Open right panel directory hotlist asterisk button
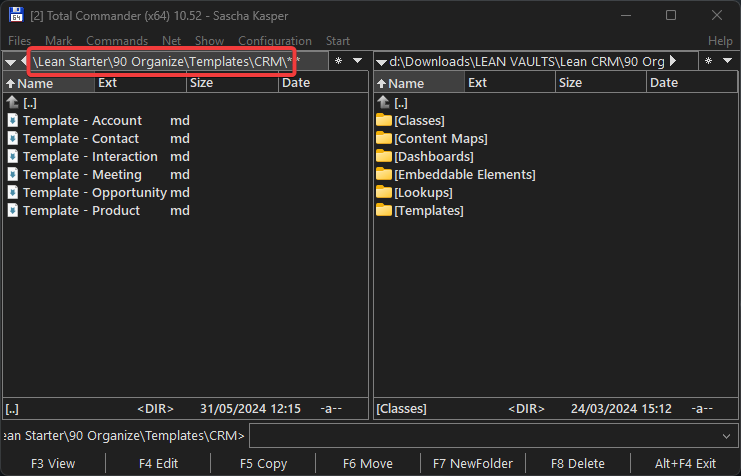741x476 pixels. click(708, 61)
